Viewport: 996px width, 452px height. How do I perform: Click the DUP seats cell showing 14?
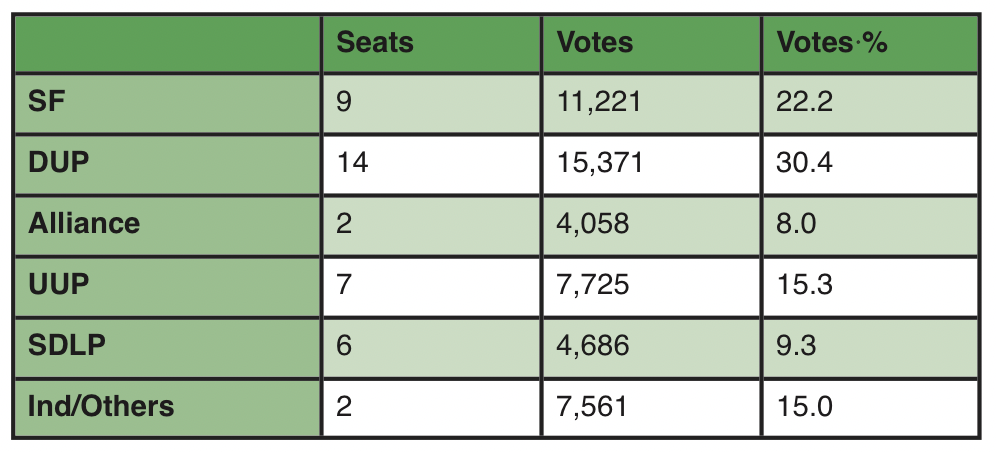coord(352,162)
